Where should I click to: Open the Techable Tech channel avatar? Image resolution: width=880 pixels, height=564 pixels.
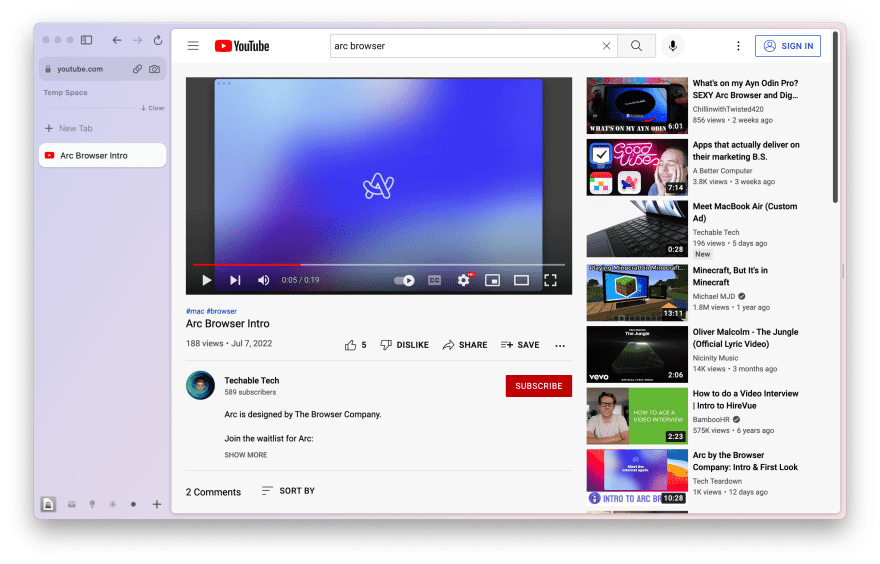tap(200, 386)
